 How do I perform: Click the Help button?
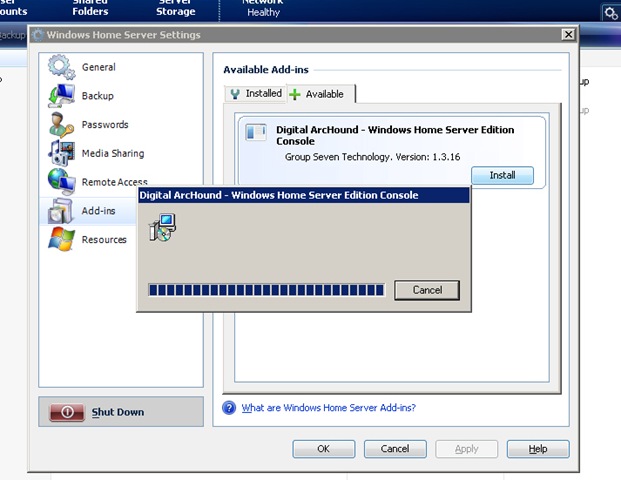538,449
